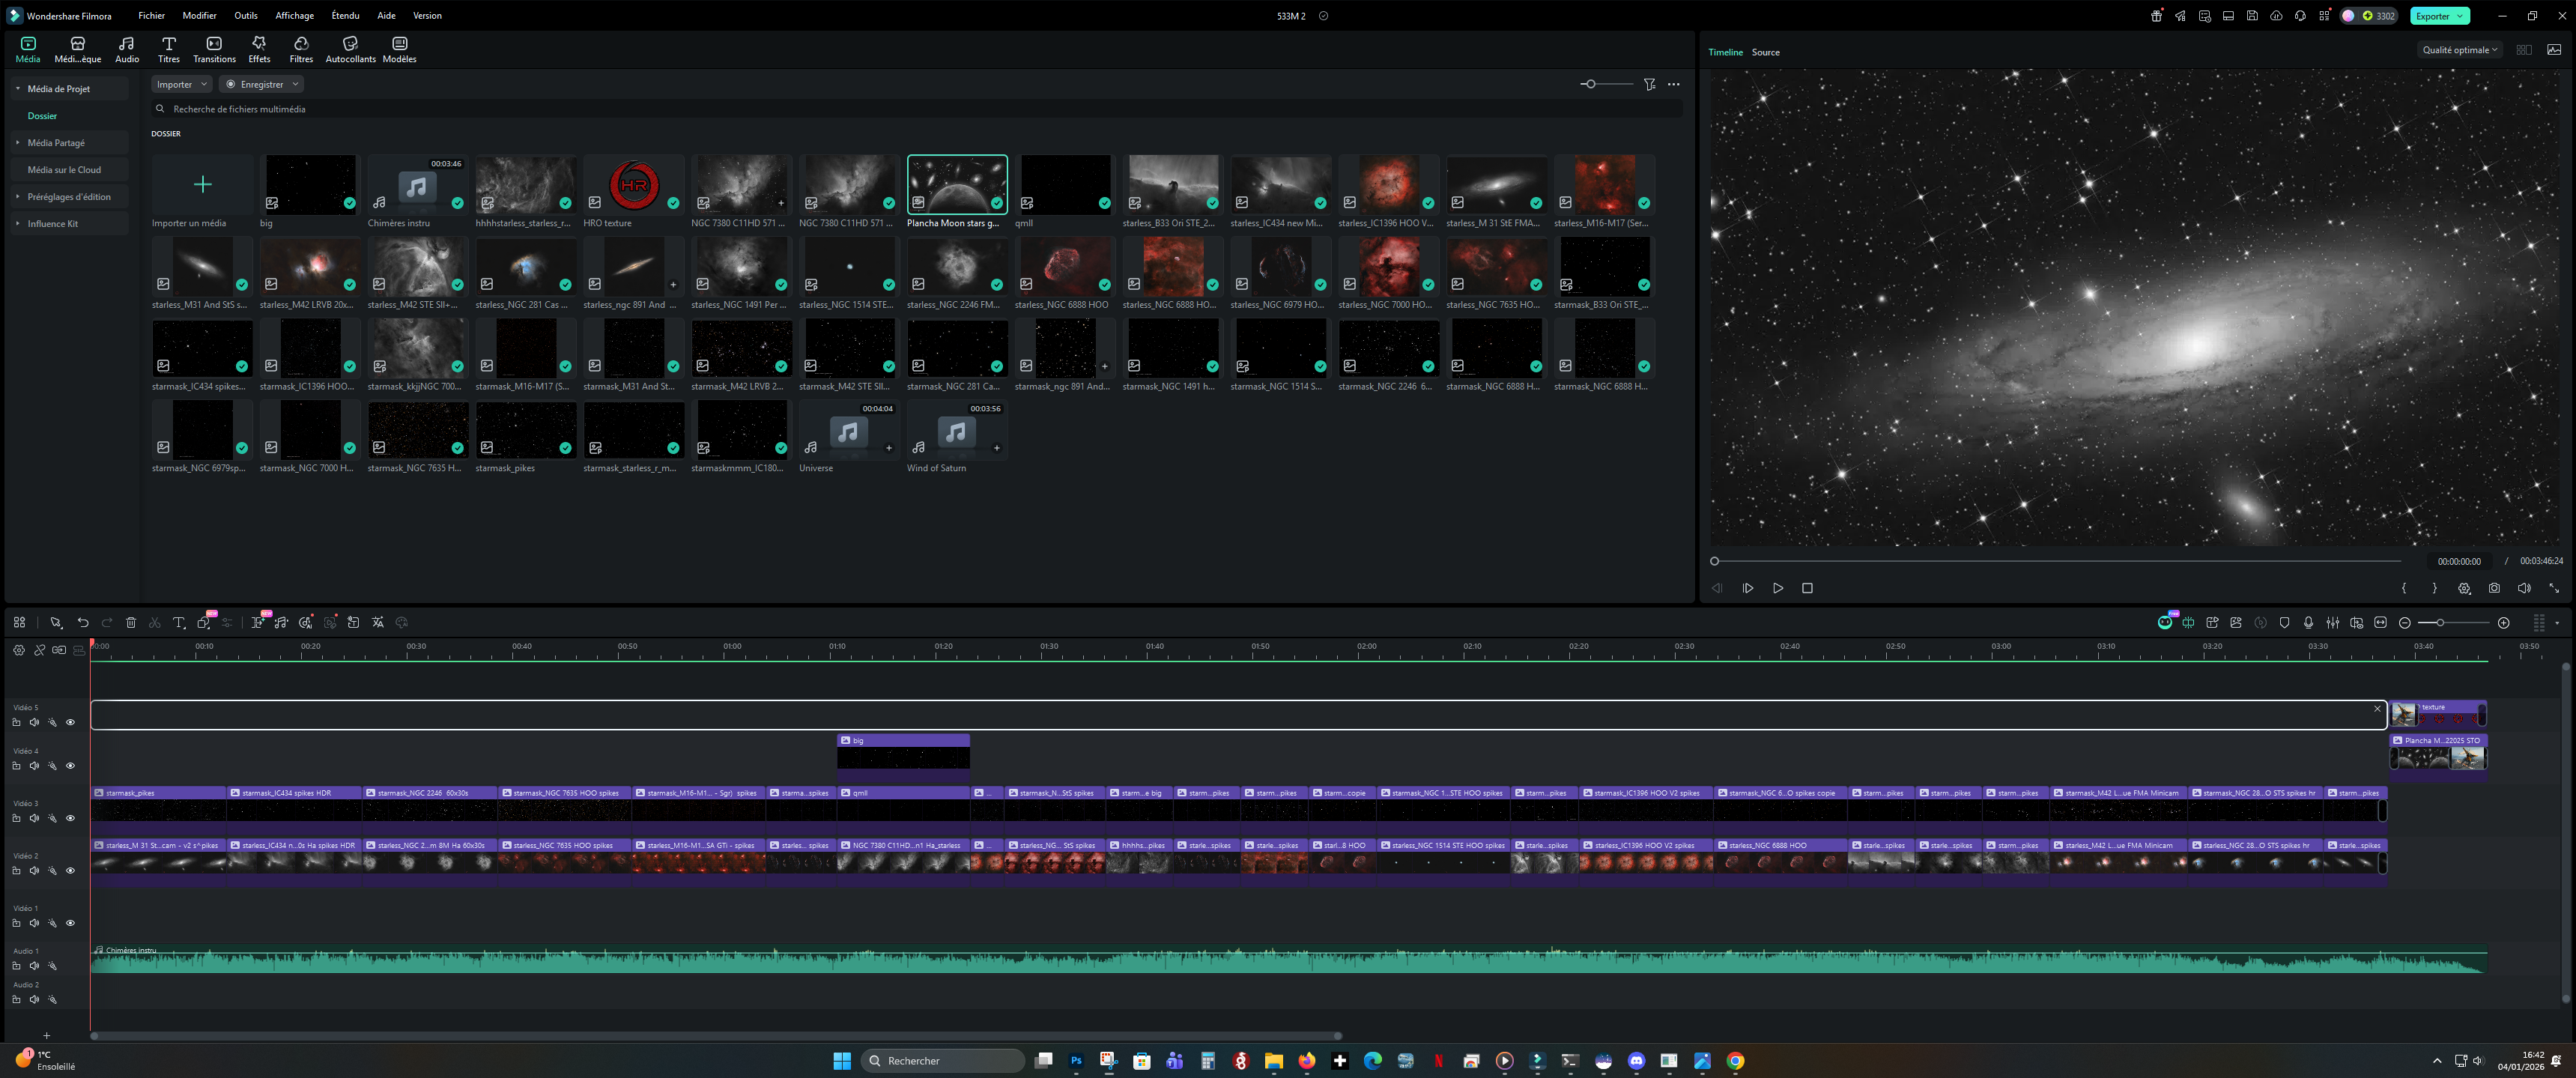Screen dimensions: 2576x1078
Task: Open the Filtres tab
Action: [x=301, y=49]
